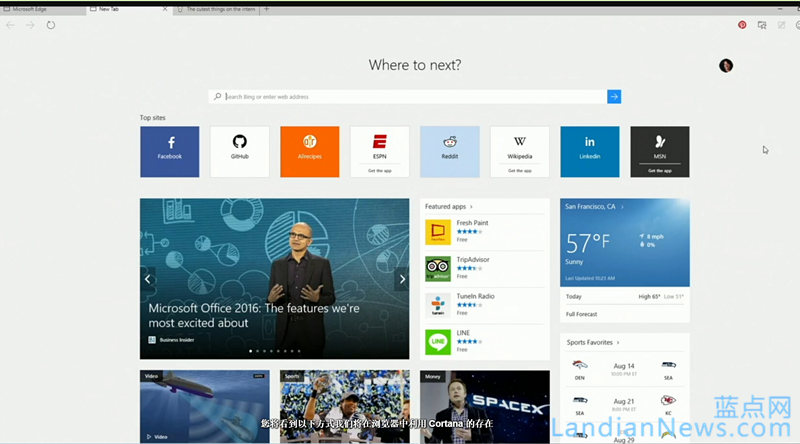Open the LINE app icon
This screenshot has width=800, height=444.
tap(438, 342)
